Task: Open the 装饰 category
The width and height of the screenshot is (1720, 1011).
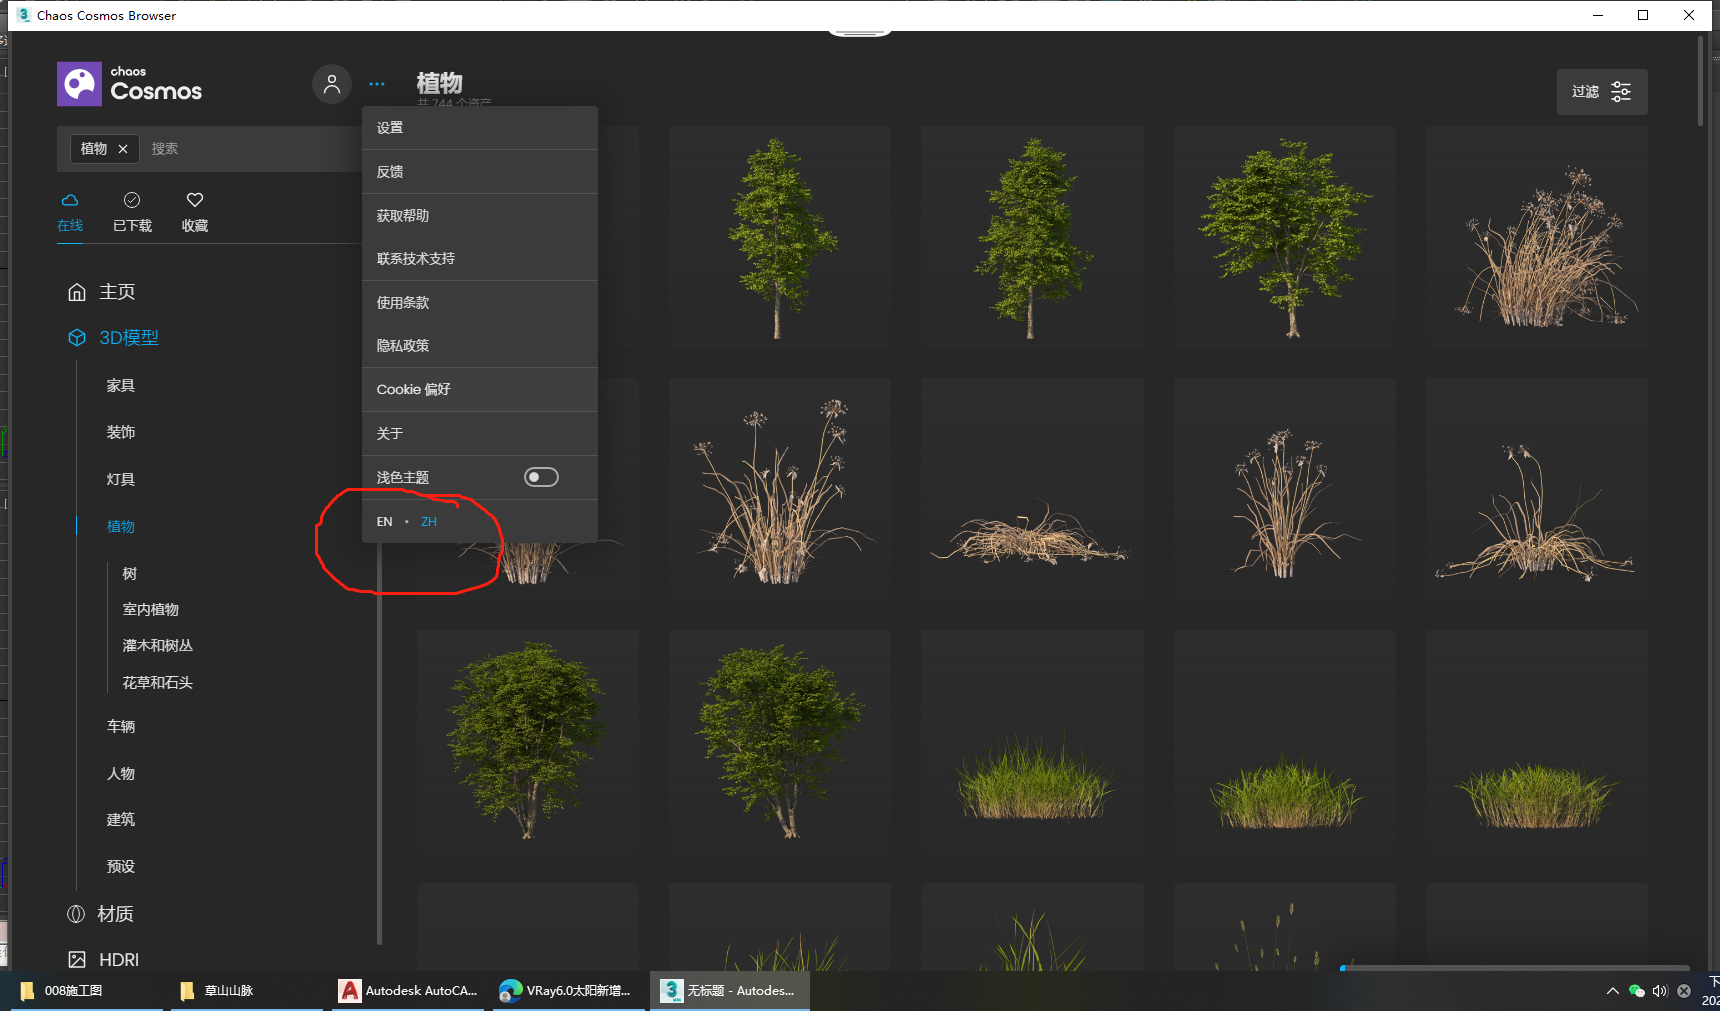Action: point(121,433)
